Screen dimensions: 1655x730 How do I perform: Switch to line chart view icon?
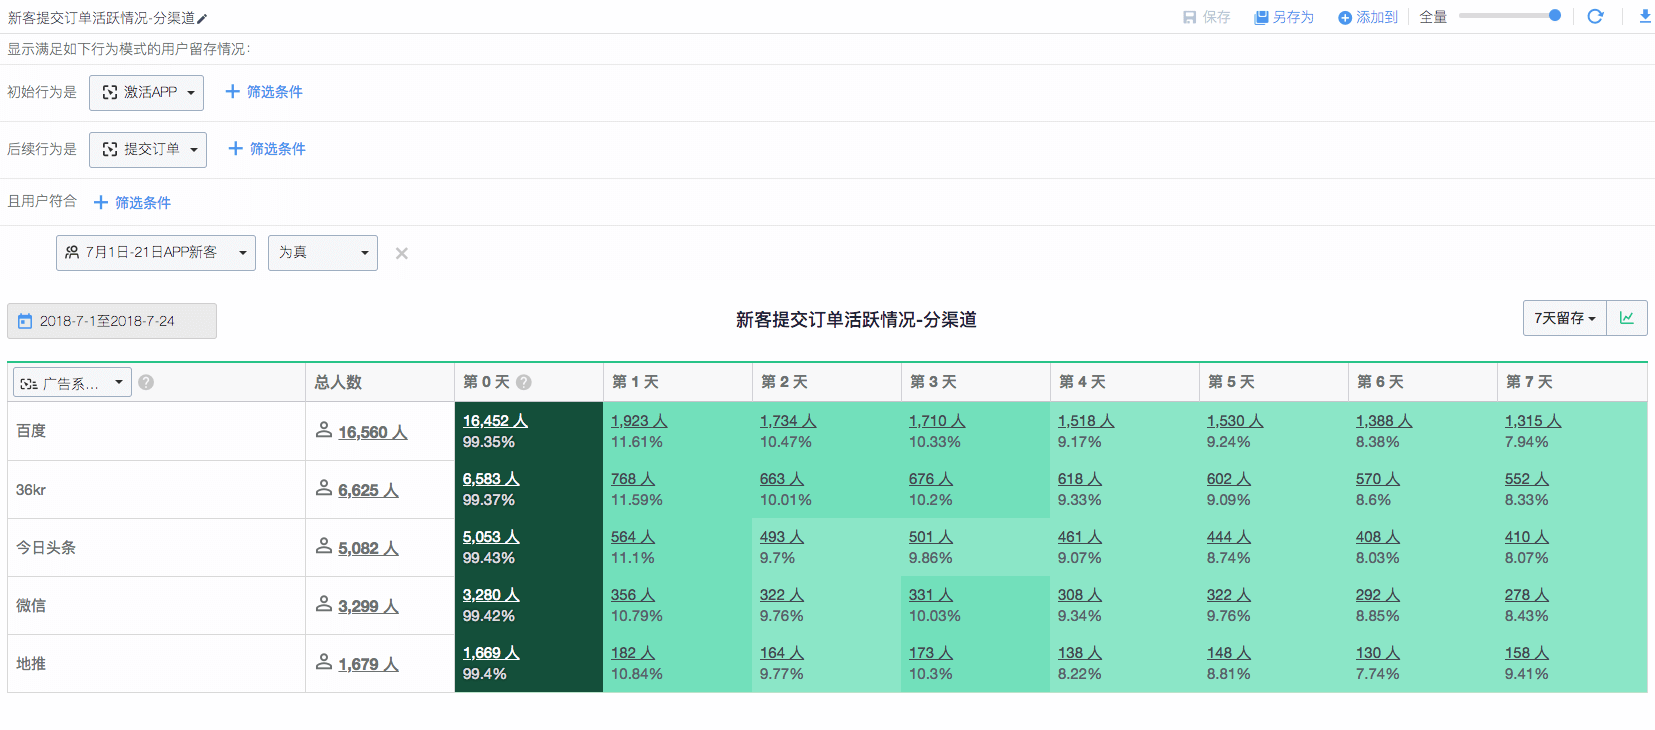pos(1627,318)
